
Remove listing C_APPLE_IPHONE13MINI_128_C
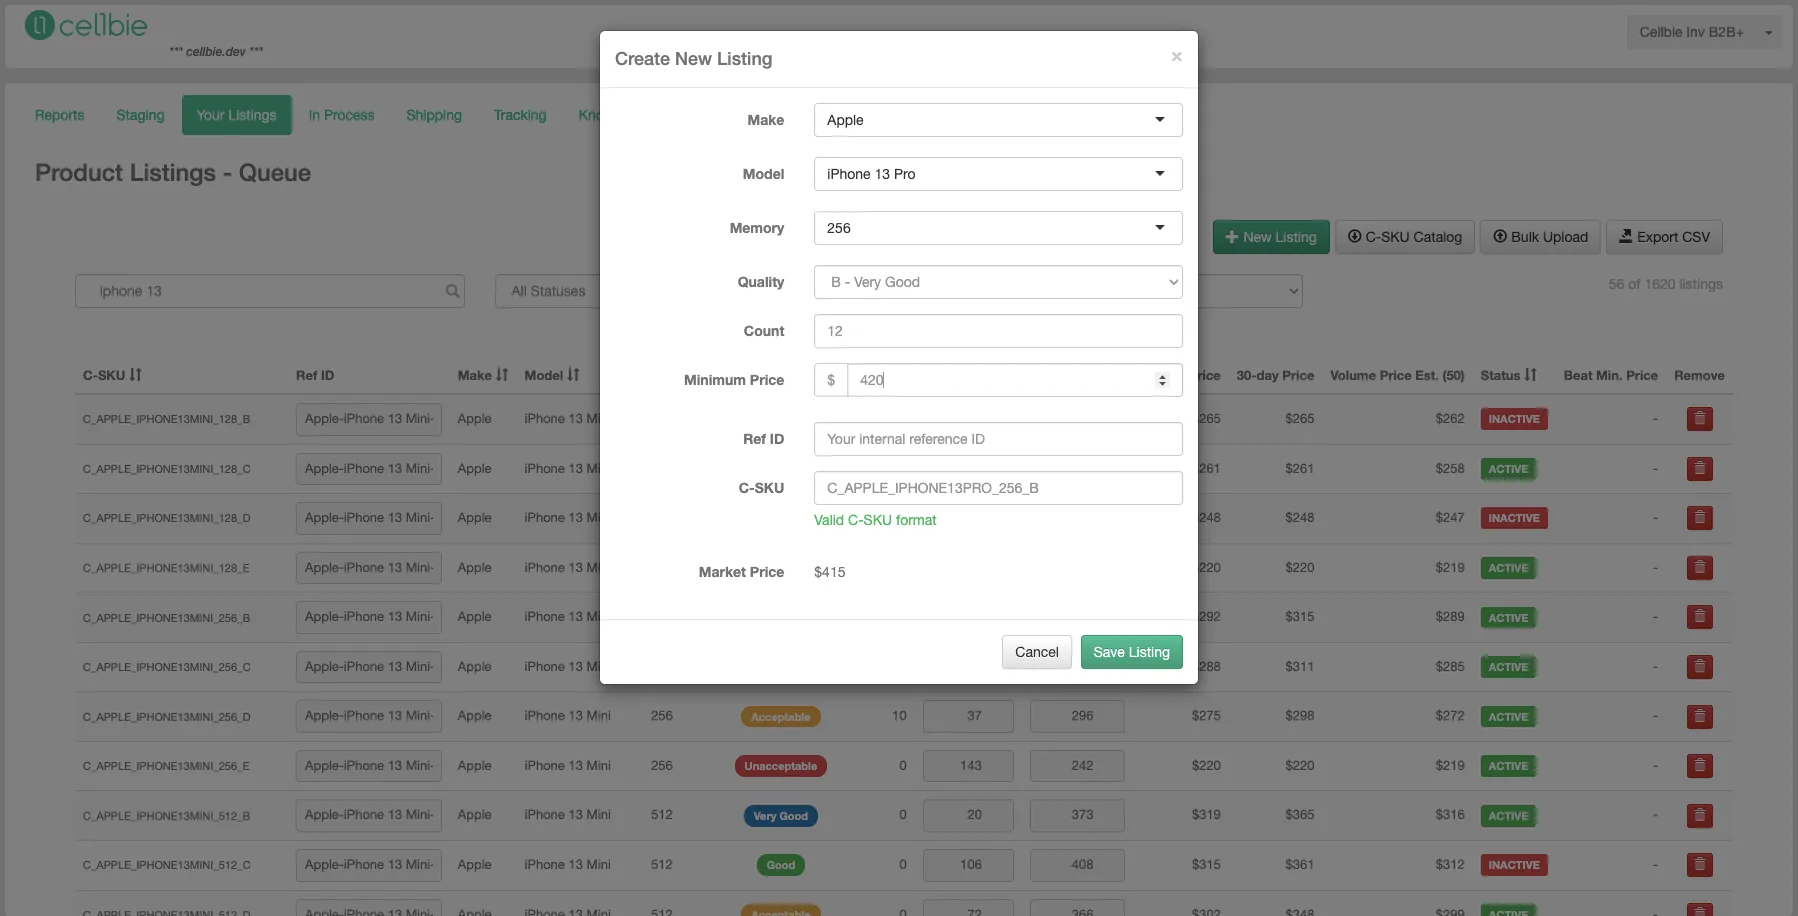[x=1699, y=469]
